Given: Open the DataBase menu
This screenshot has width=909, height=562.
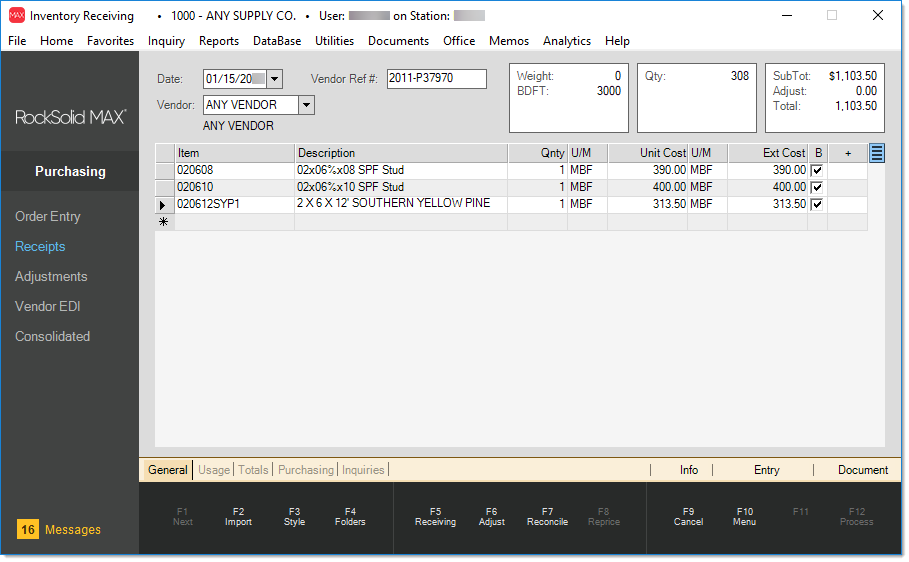Looking at the screenshot, I should tap(277, 41).
